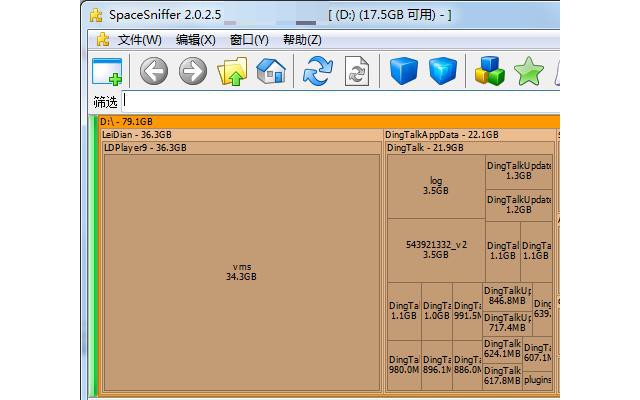Click the child-window icon beside 文件(W)
This screenshot has height=400, width=640.
coord(102,40)
